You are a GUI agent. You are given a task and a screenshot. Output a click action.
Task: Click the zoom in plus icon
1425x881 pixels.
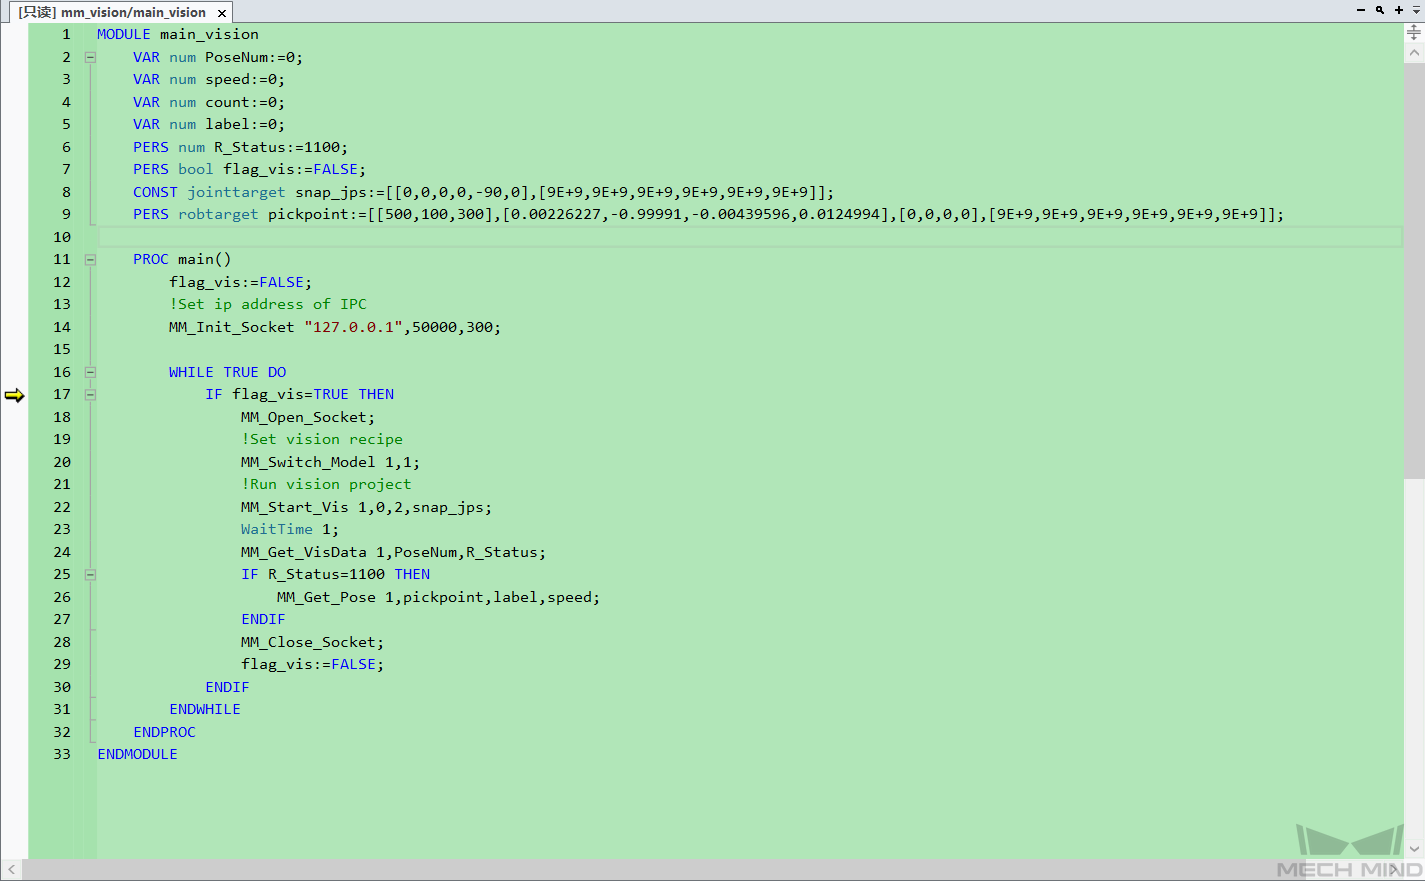(1399, 10)
